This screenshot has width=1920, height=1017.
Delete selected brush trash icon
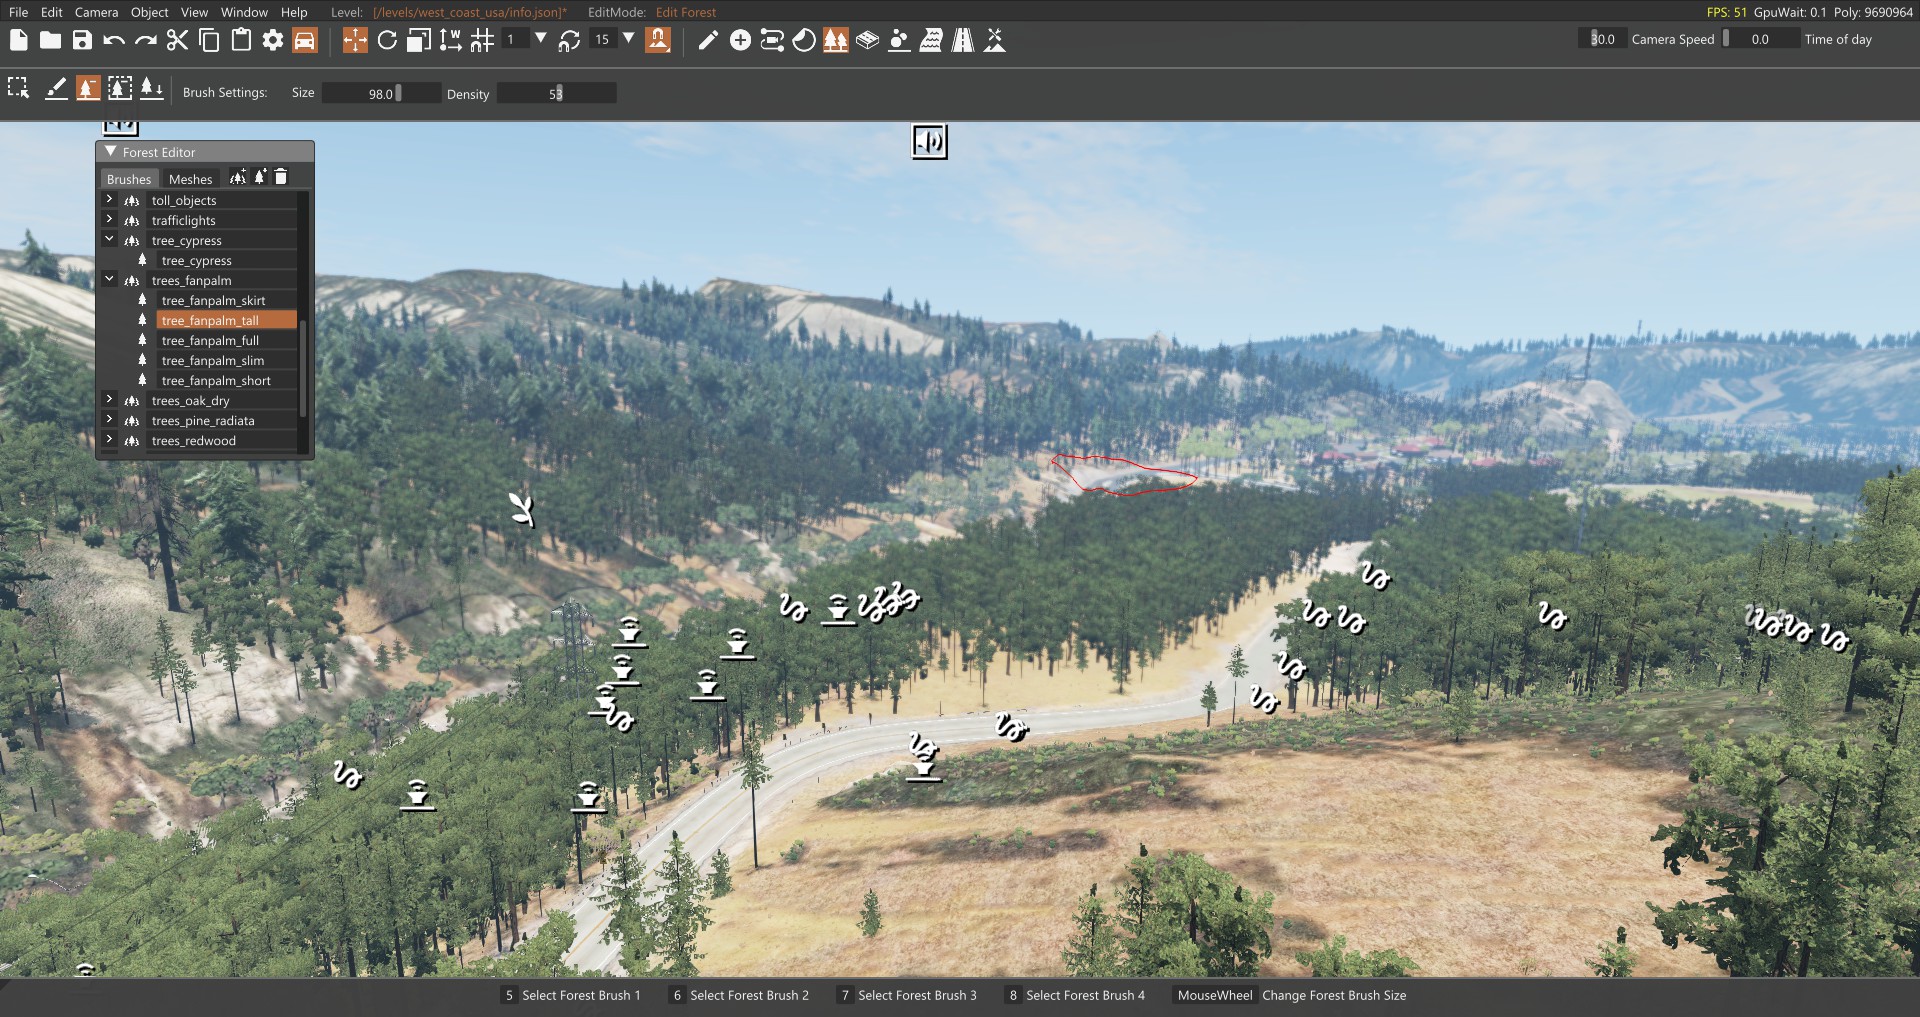point(281,177)
